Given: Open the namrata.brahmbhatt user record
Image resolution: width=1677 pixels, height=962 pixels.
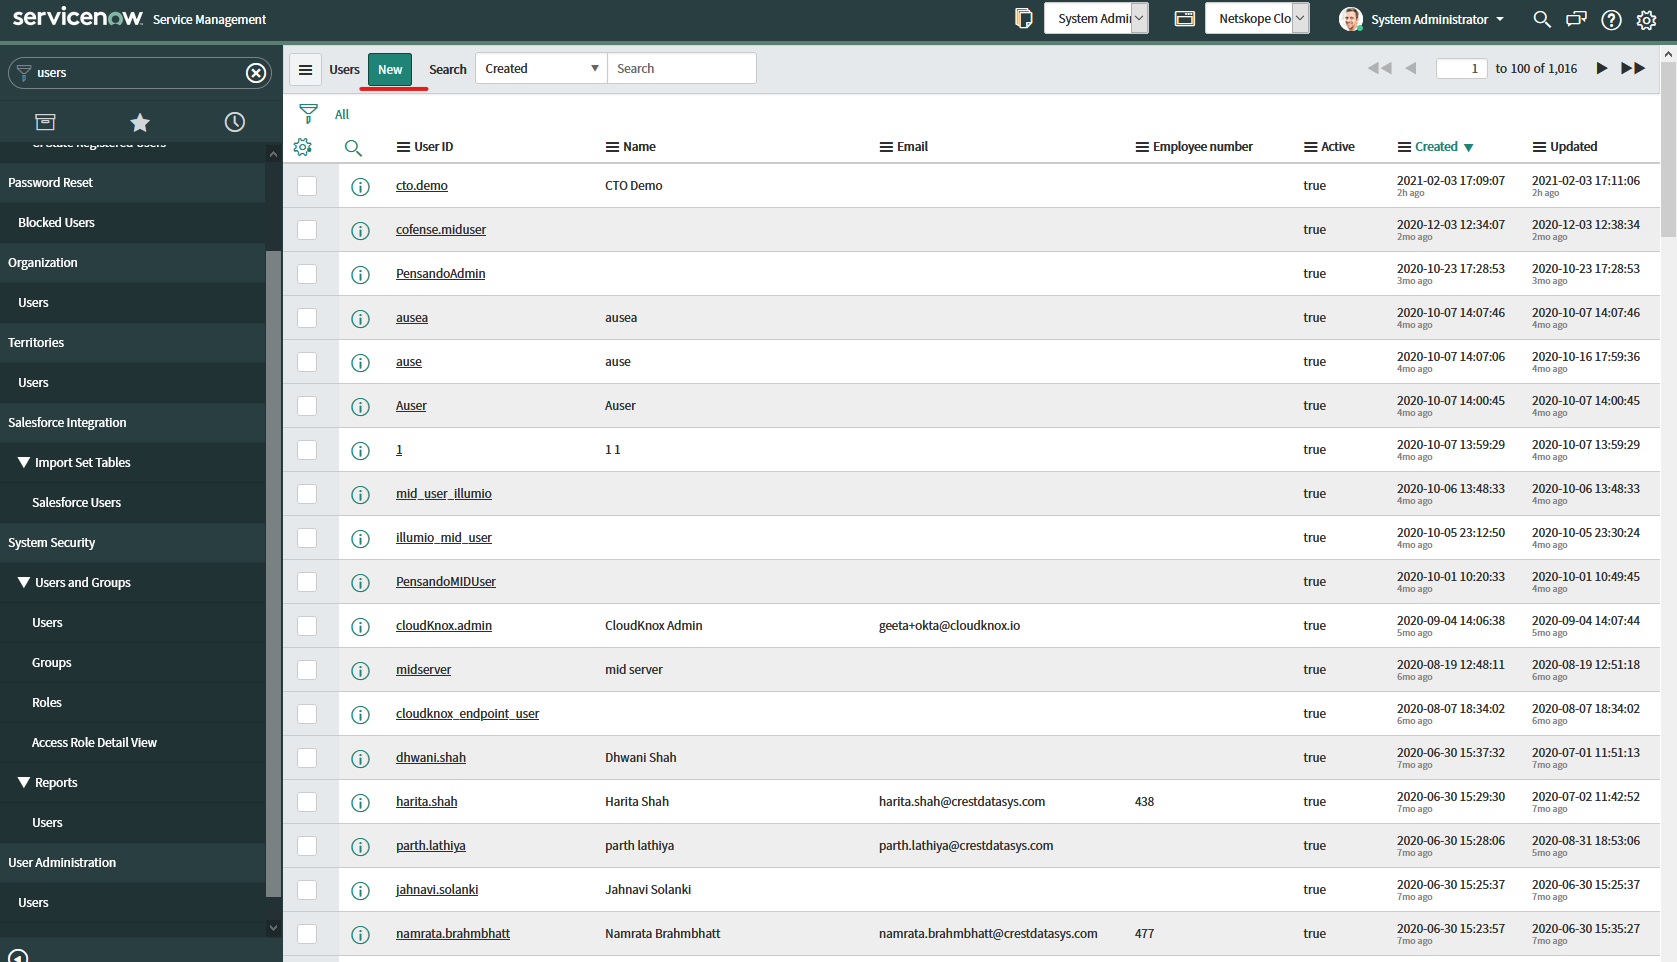Looking at the screenshot, I should [453, 934].
